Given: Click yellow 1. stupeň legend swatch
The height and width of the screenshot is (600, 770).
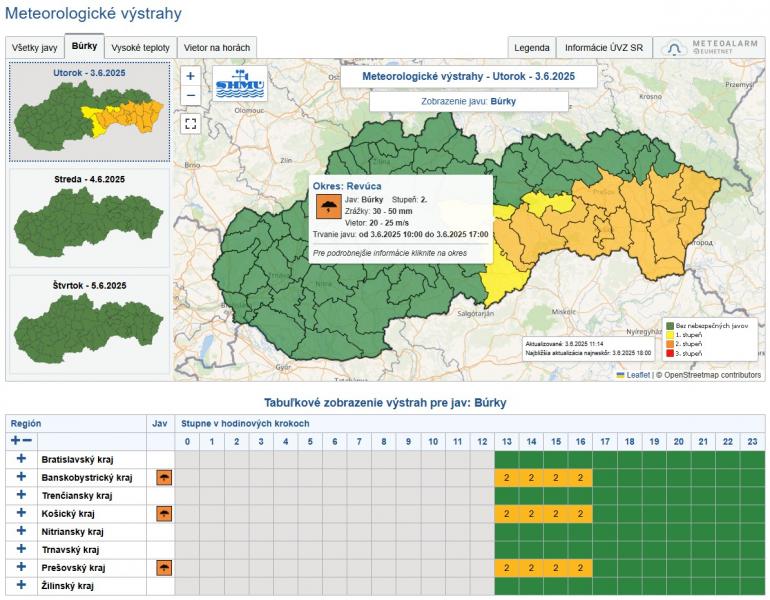Looking at the screenshot, I should [669, 335].
